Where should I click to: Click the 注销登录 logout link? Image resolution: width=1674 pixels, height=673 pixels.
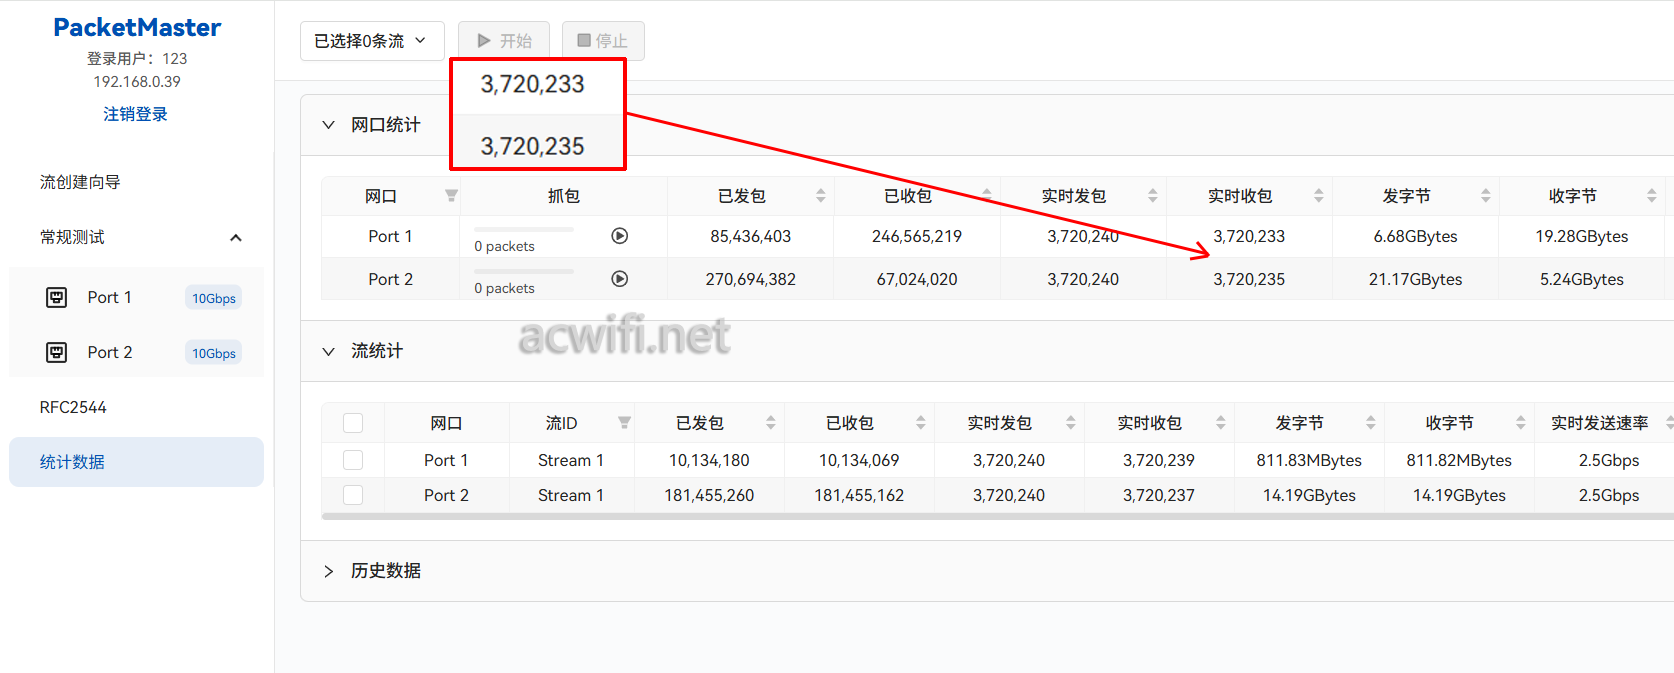tap(135, 114)
